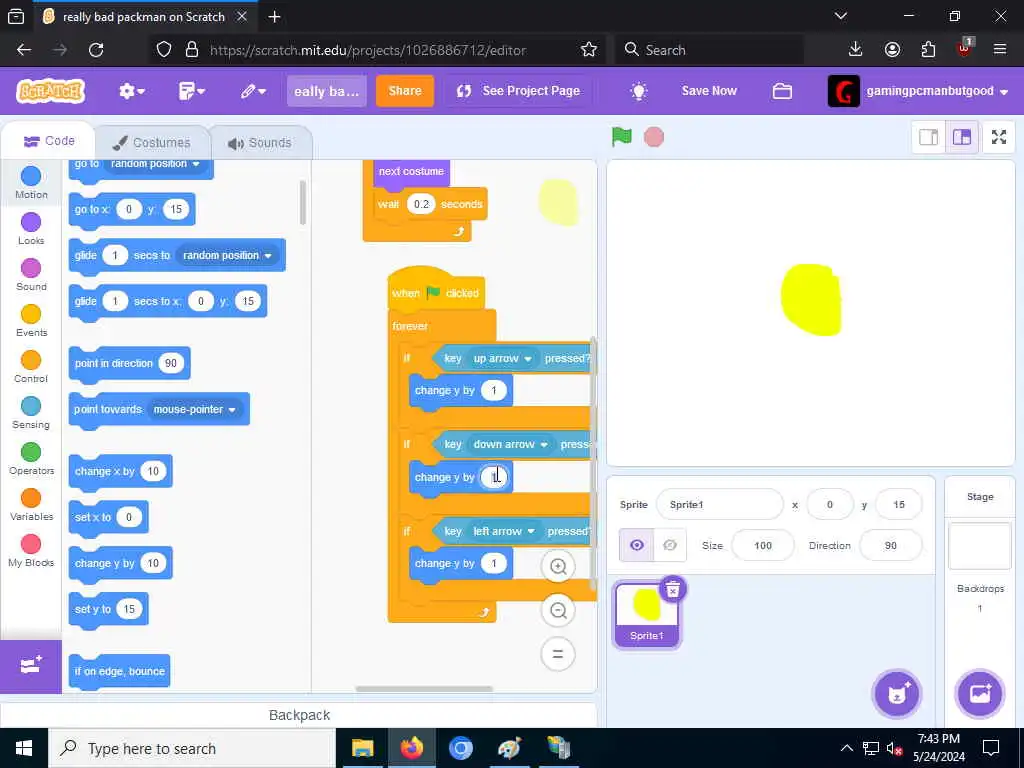Open gamingpcmanbutgood account menu
The image size is (1024, 768).
click(x=918, y=91)
